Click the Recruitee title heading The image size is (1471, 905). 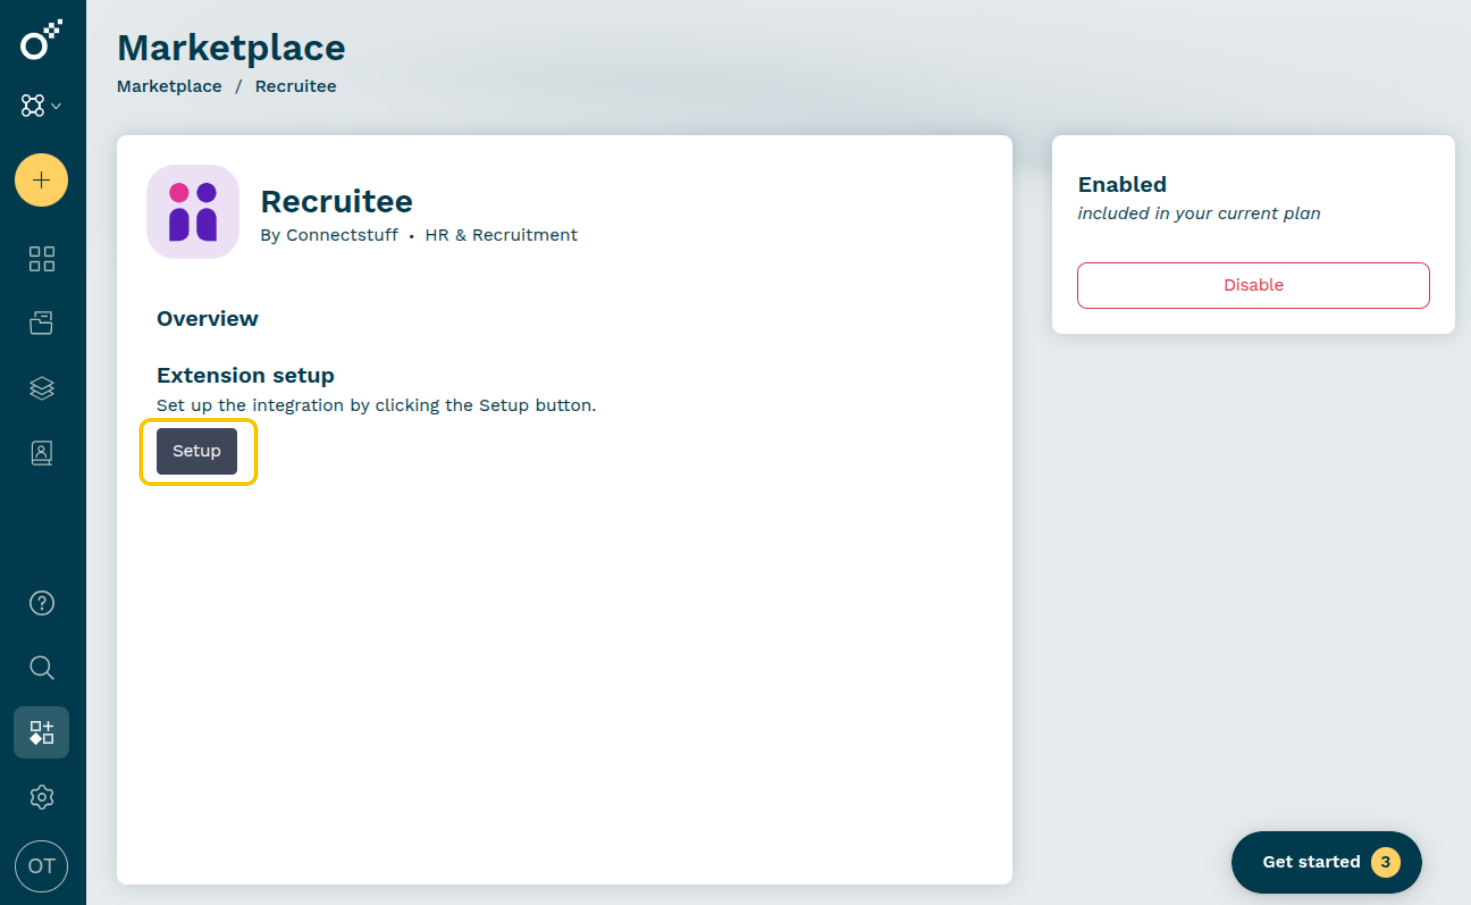point(336,201)
